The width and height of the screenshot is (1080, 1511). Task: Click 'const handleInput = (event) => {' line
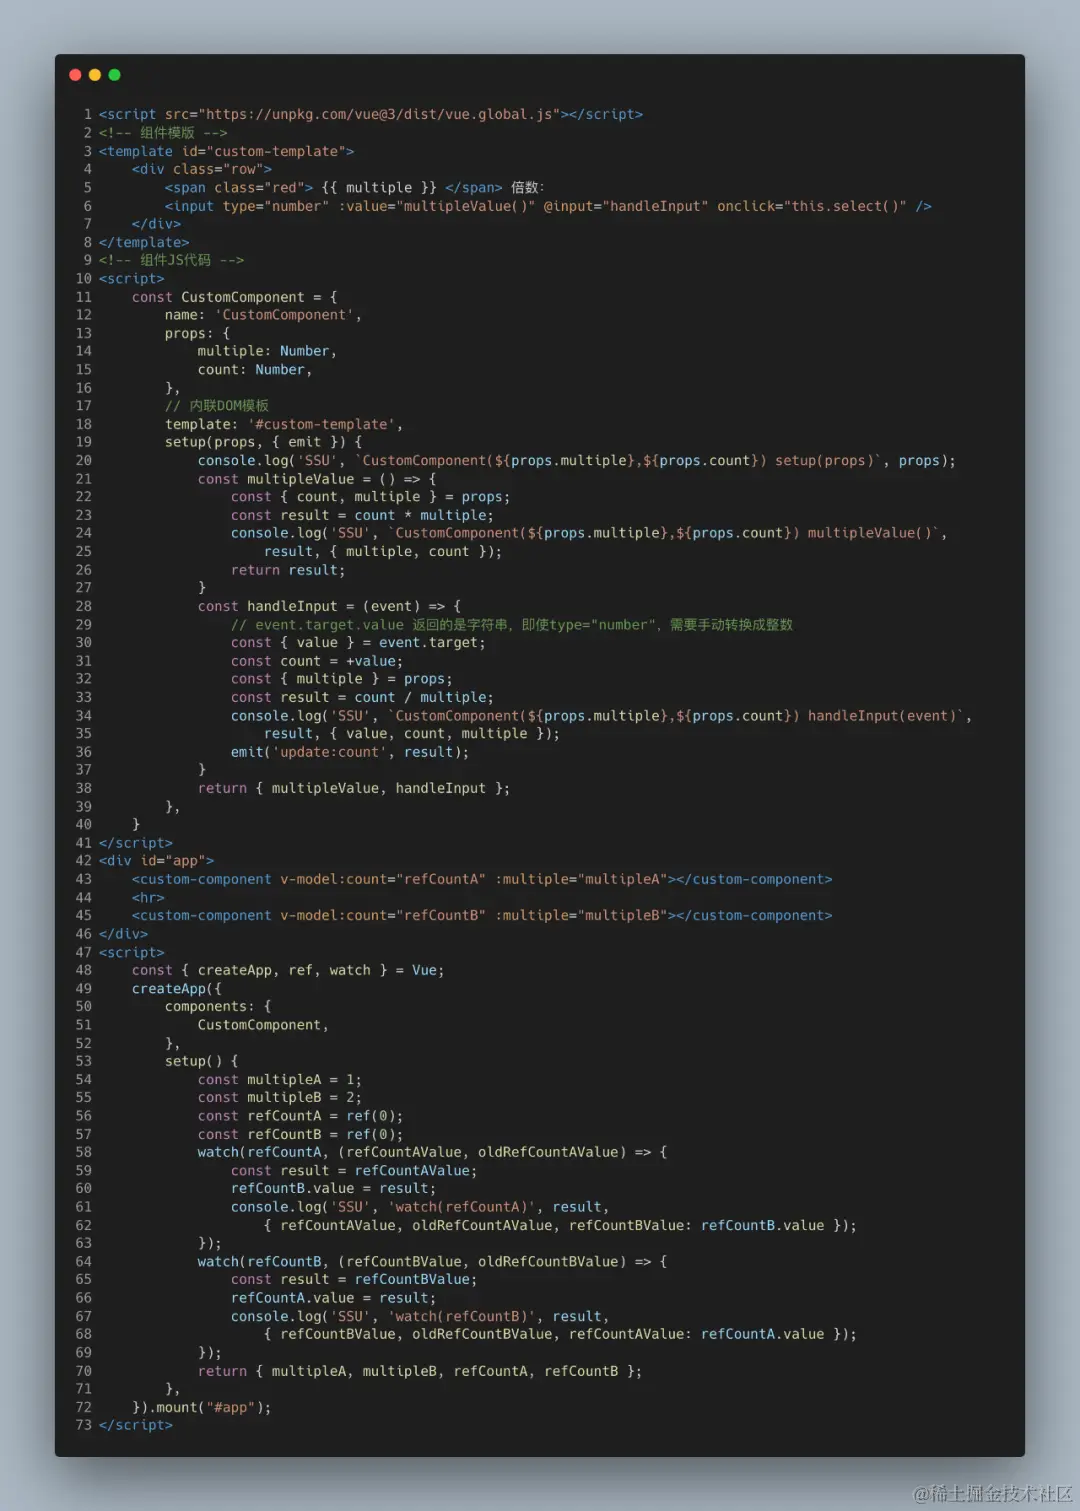[x=329, y=607]
